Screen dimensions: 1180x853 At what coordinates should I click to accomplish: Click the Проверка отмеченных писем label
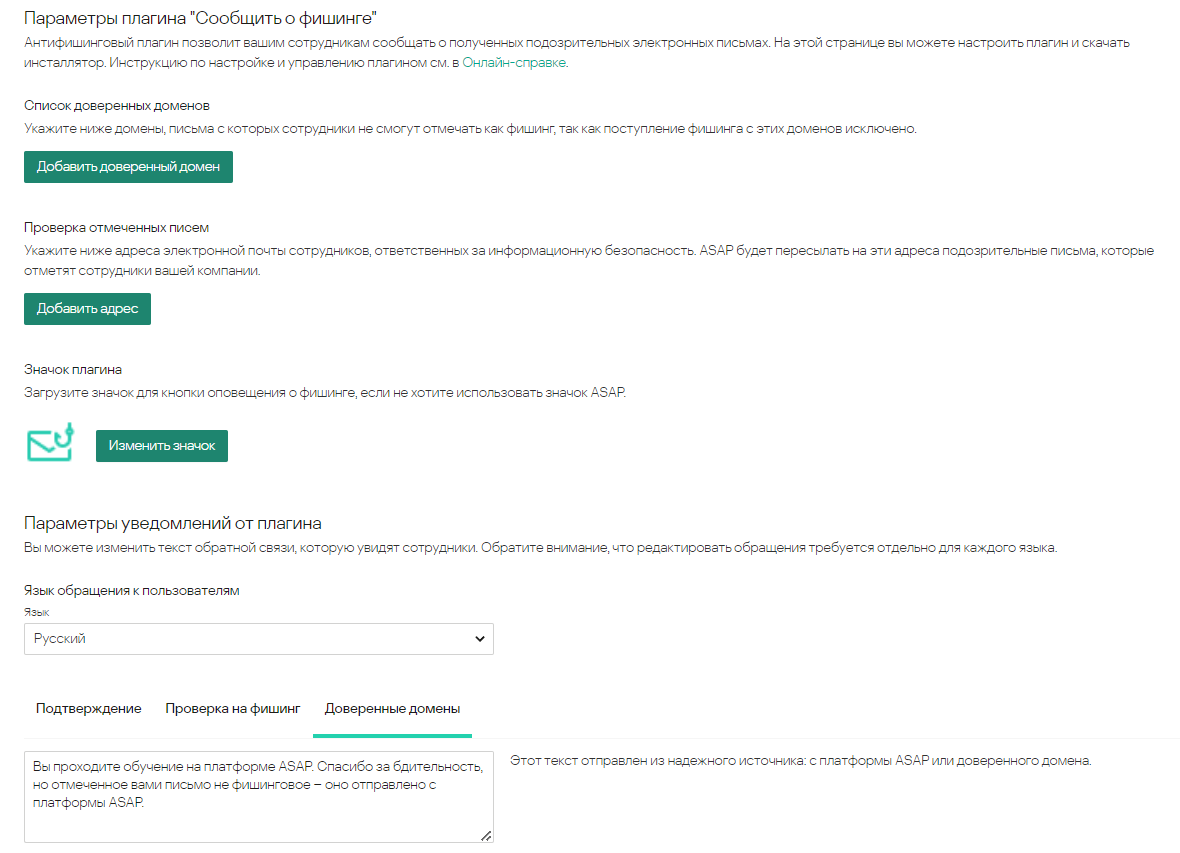(116, 227)
